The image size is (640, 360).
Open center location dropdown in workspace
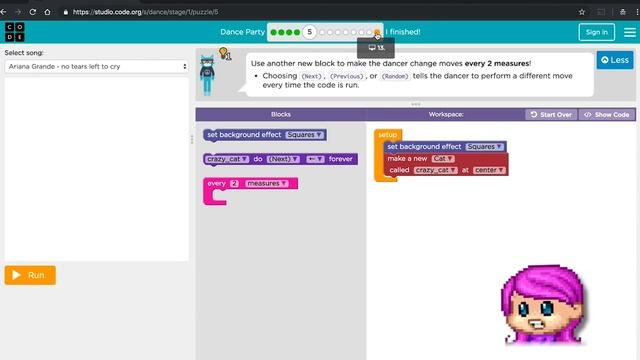pyautogui.click(x=489, y=170)
